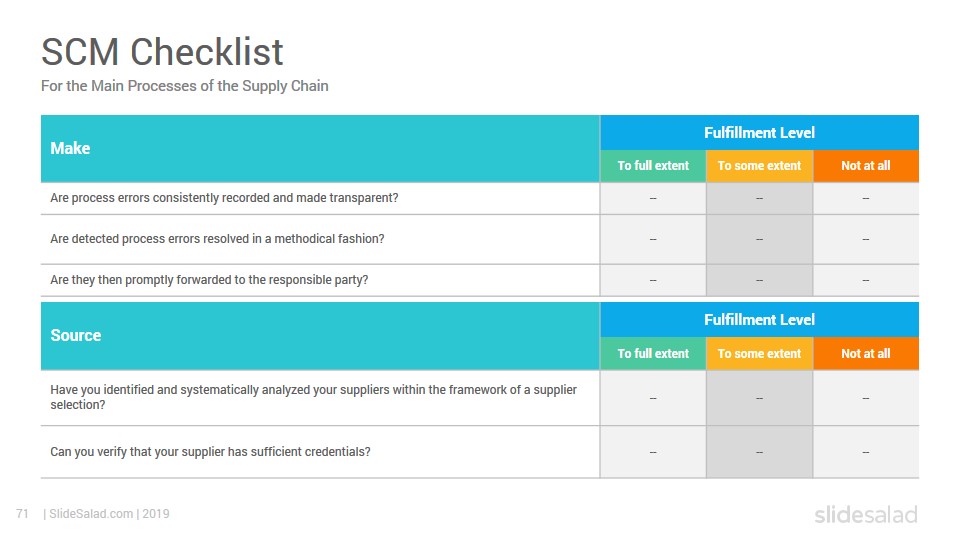Open the SlideSalad.com footer link
960x540 pixels.
click(91, 514)
